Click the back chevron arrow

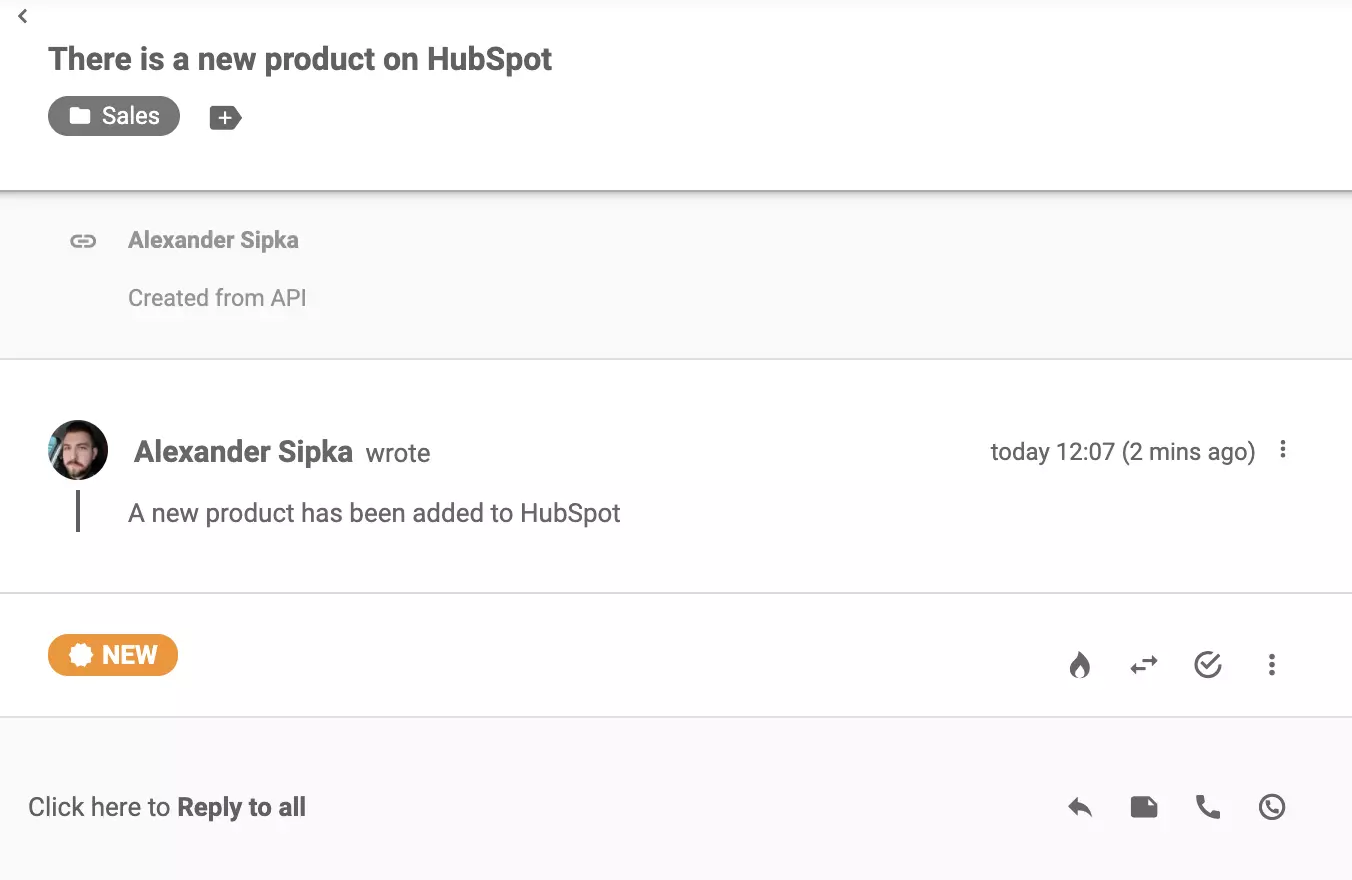tap(22, 16)
